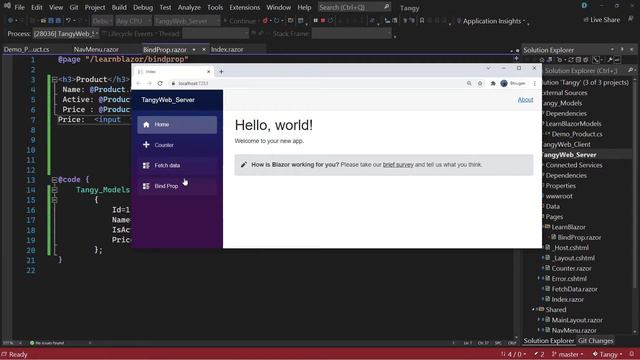Open the Analyze menu
Image resolution: width=640 pixels, height=360 pixels.
[x=189, y=7]
